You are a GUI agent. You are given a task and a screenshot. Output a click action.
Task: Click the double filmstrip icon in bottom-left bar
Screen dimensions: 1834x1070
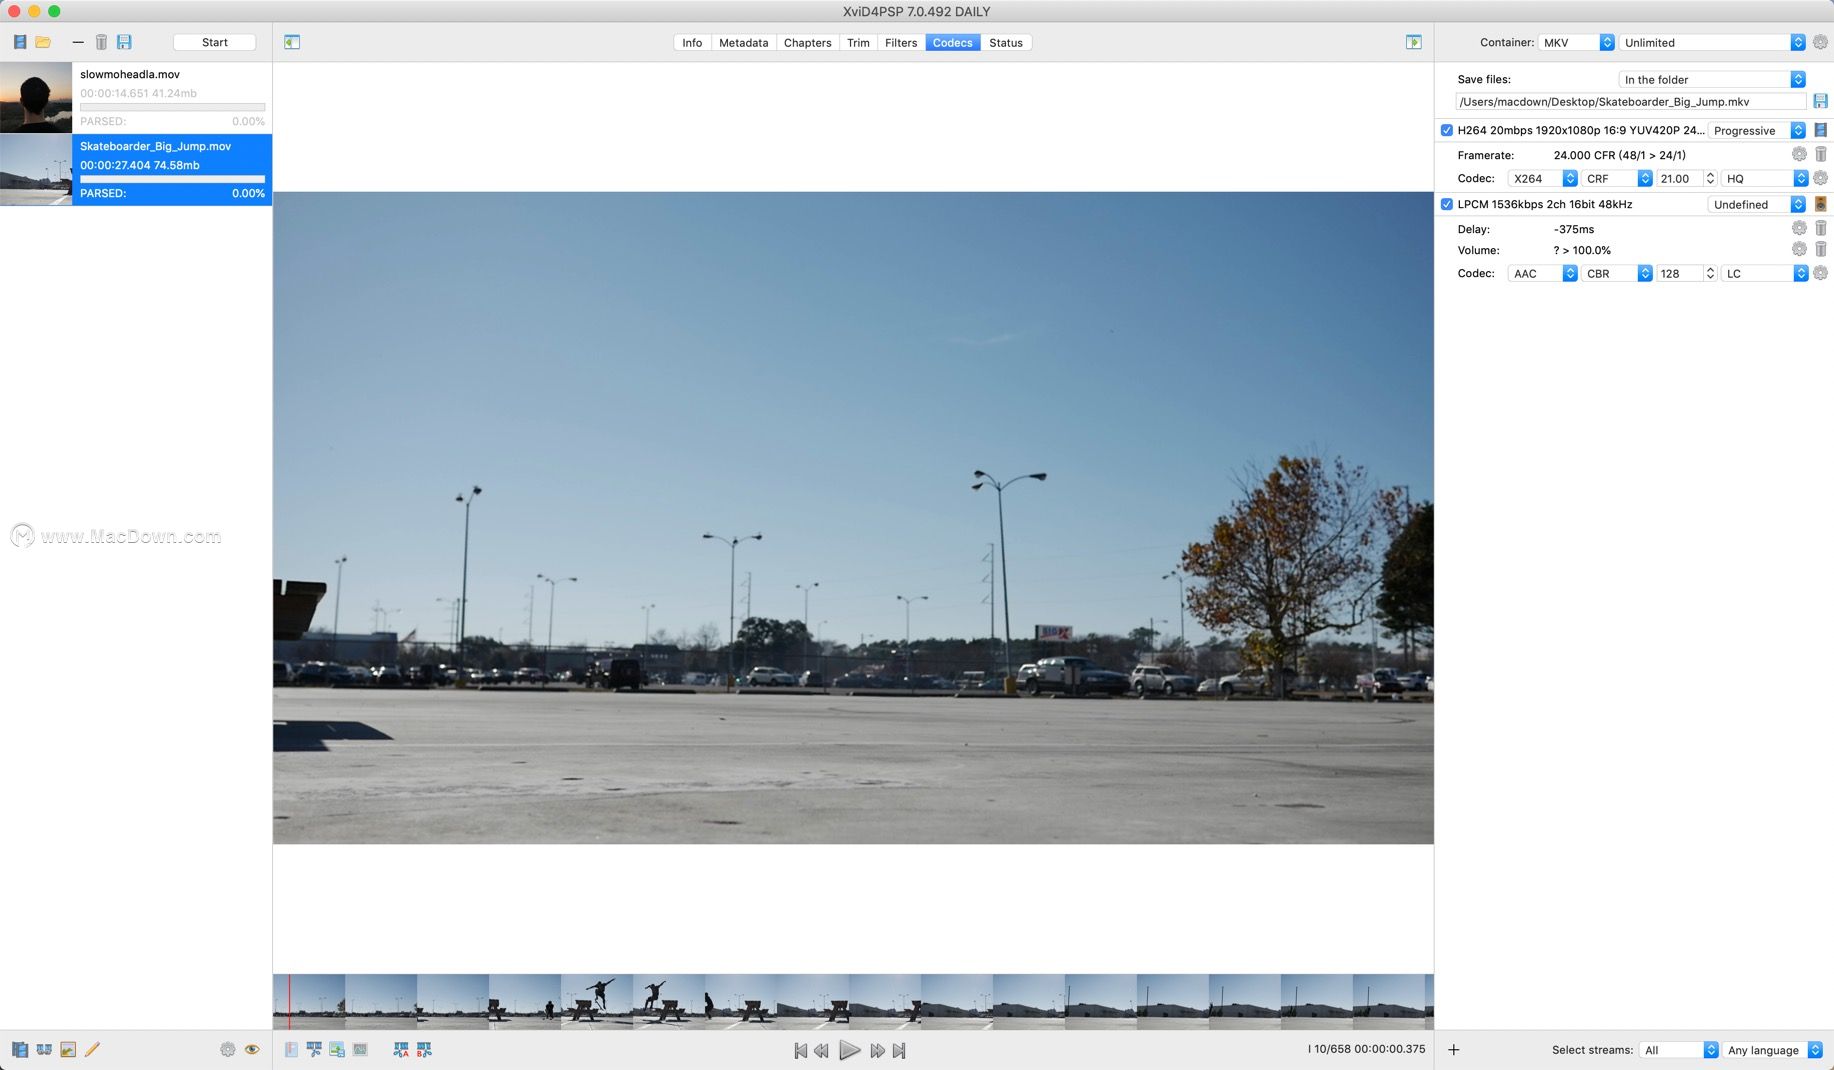click(x=44, y=1050)
